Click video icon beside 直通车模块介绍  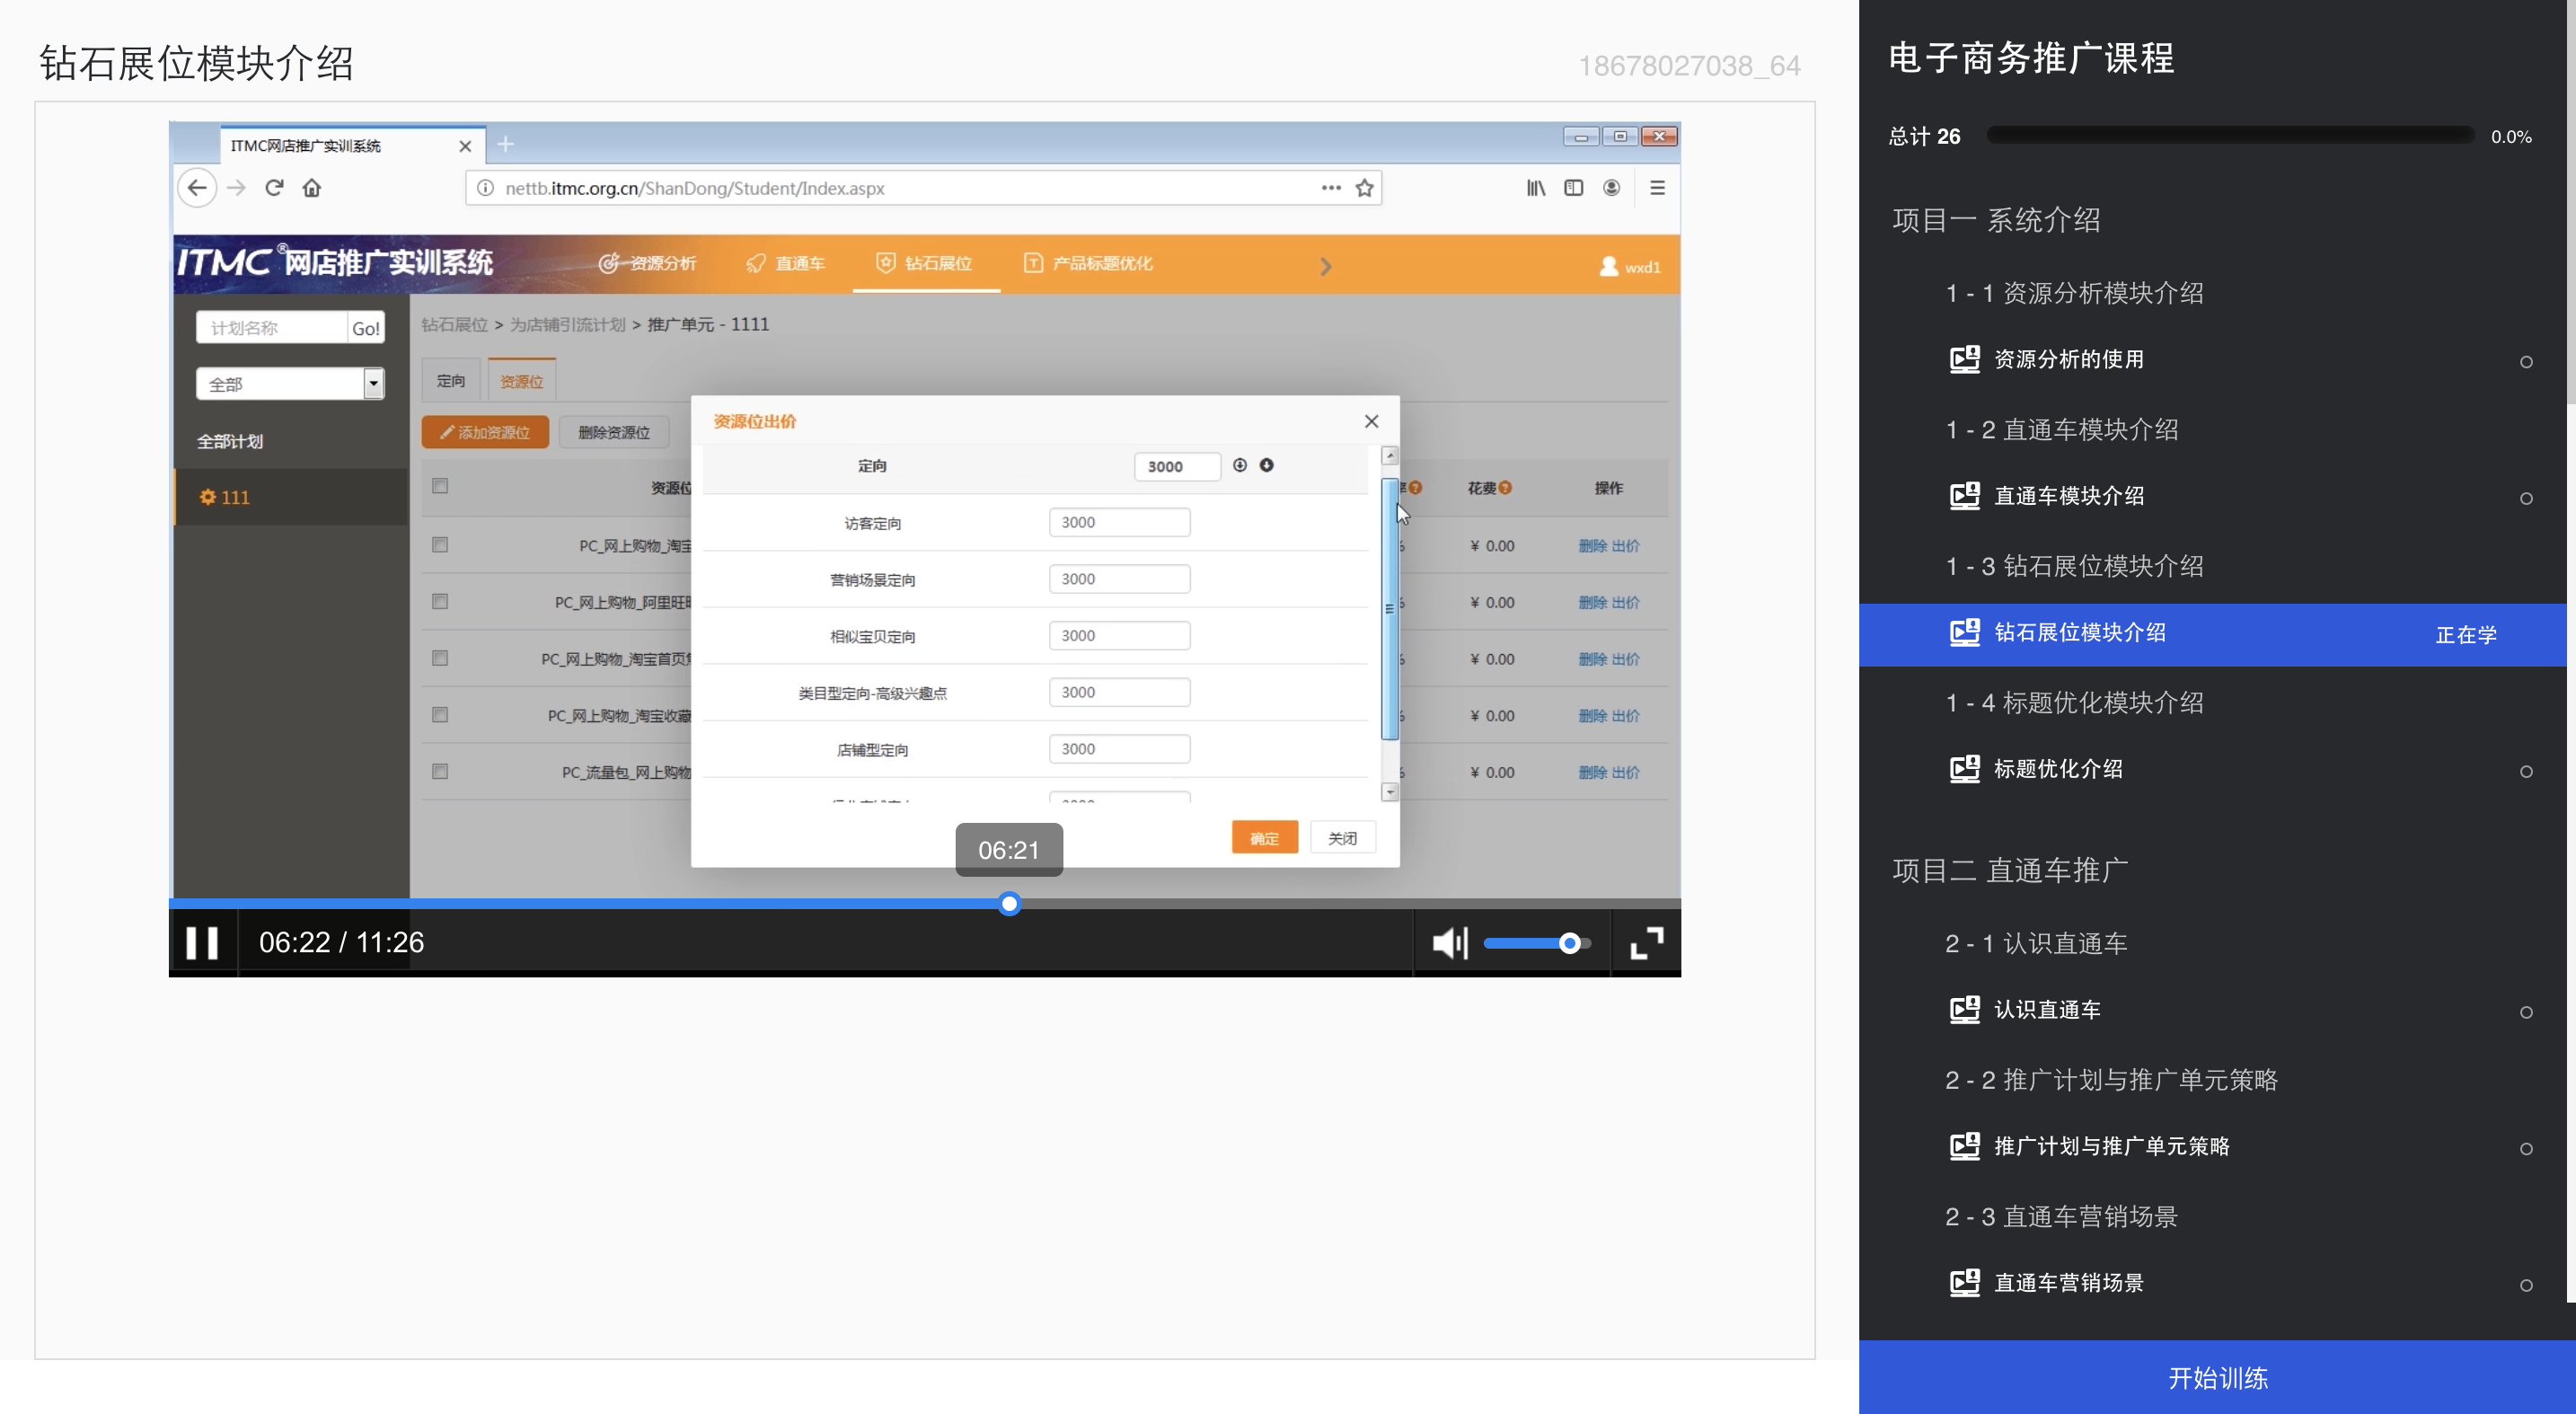[x=1964, y=496]
